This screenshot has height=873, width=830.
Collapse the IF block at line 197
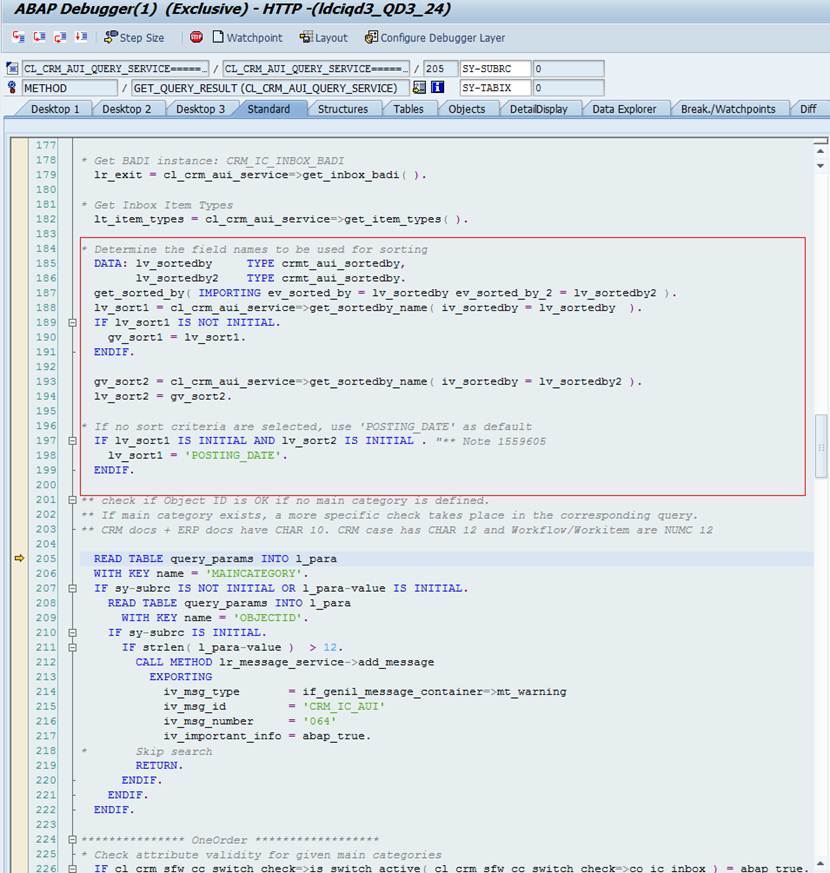pyautogui.click(x=71, y=441)
